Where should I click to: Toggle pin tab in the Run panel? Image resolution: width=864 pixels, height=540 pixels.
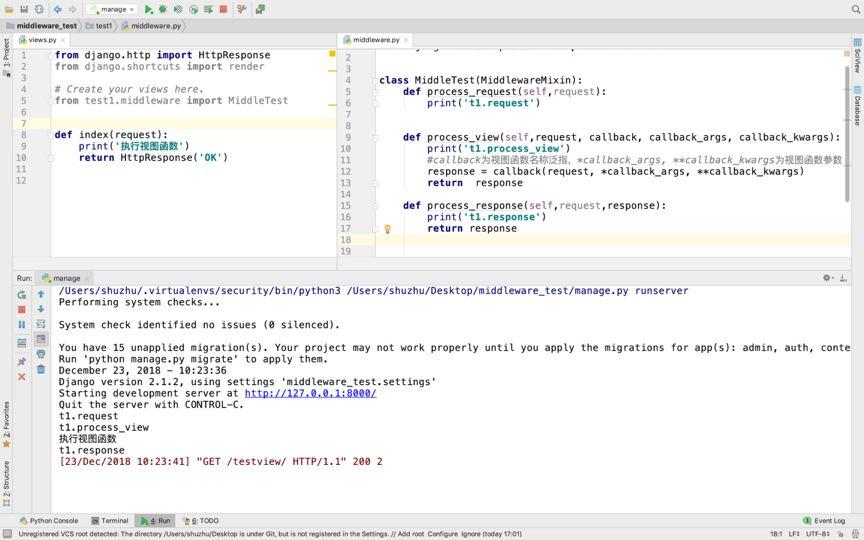point(22,362)
